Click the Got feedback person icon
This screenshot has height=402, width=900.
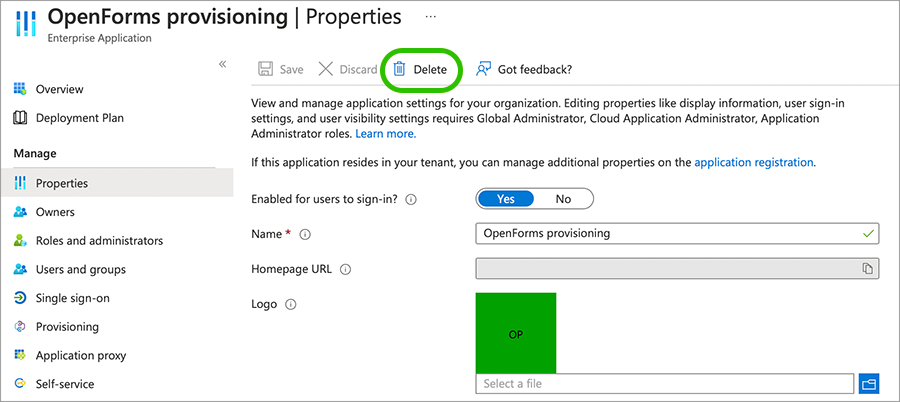484,69
